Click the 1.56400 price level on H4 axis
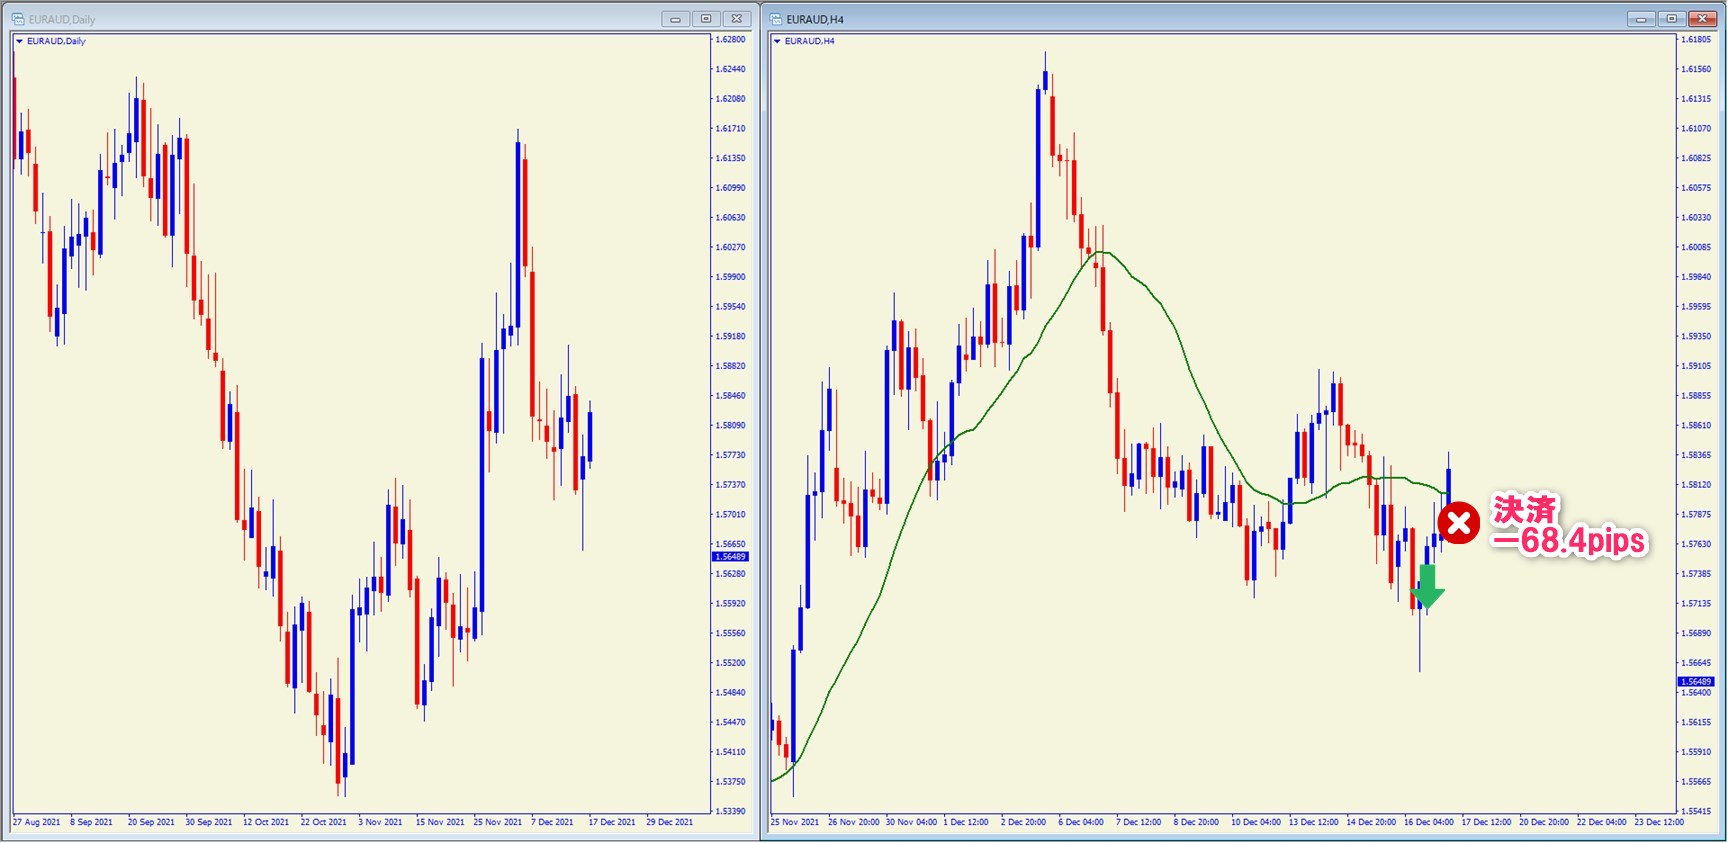 (1697, 692)
